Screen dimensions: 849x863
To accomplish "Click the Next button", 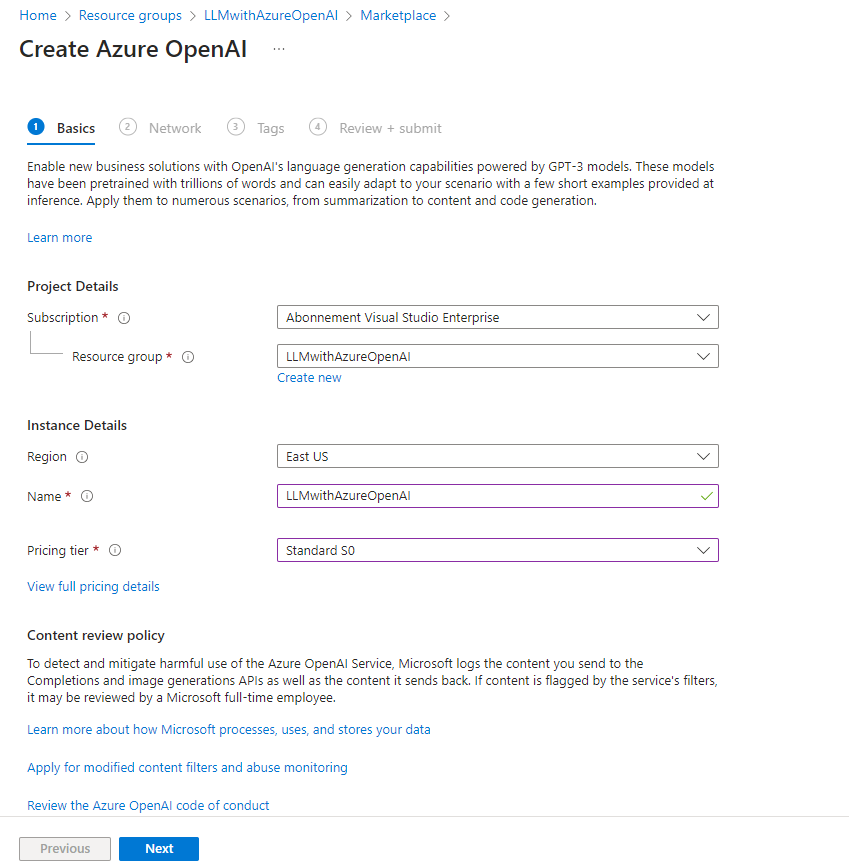I will [x=159, y=849].
